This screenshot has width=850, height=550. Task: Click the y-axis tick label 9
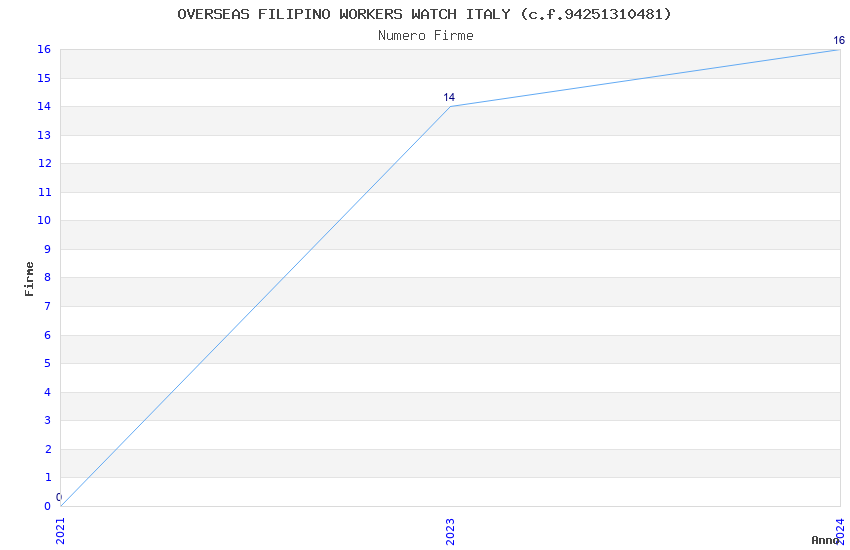click(48, 249)
